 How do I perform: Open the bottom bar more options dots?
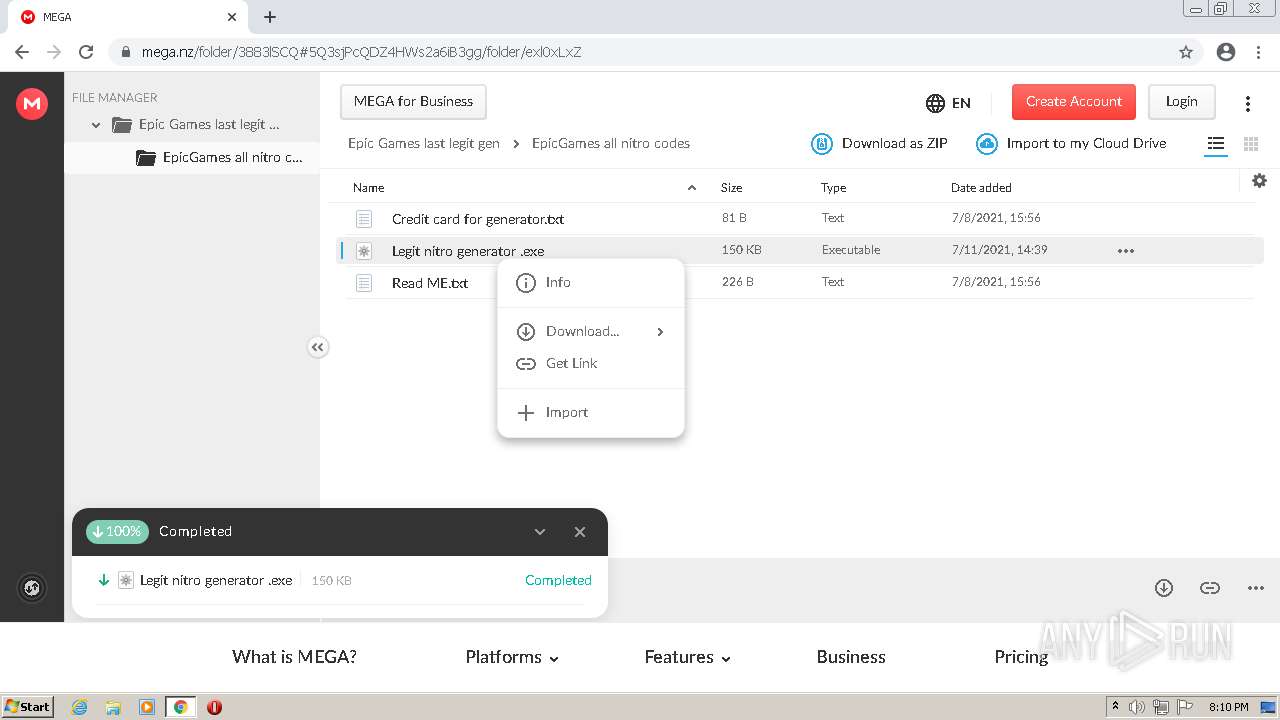(1256, 588)
